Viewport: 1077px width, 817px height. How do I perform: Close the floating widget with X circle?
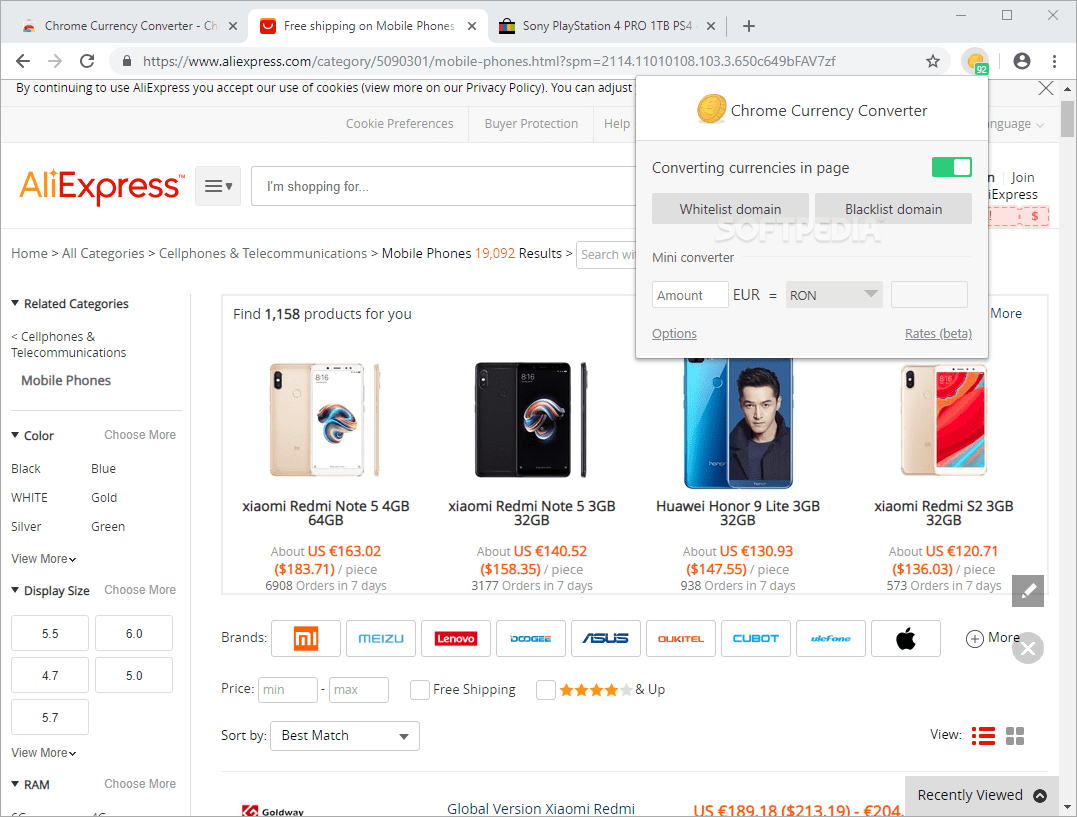point(1028,648)
